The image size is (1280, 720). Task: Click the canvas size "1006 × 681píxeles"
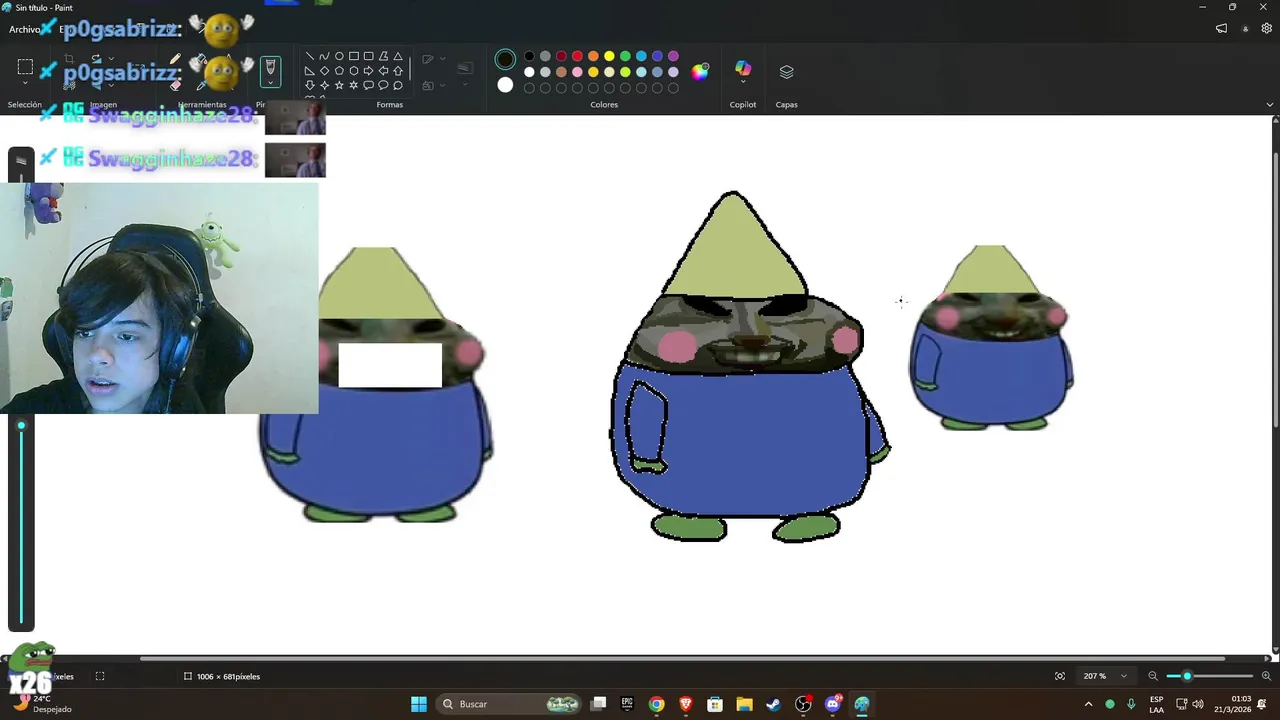coord(228,676)
